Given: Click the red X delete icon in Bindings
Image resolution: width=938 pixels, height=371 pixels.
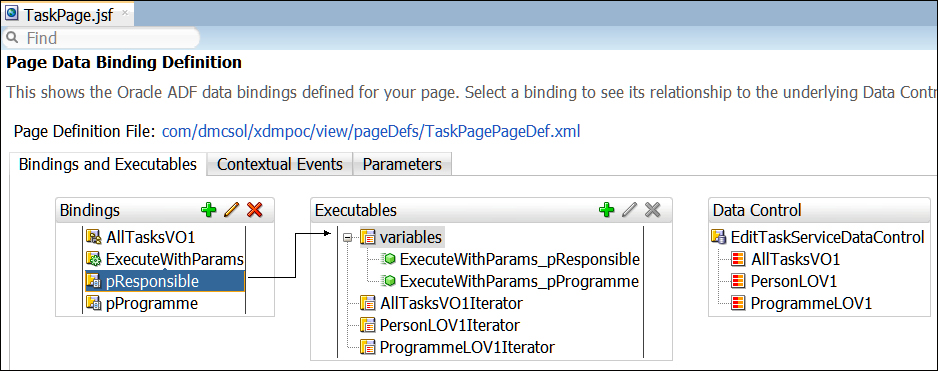Looking at the screenshot, I should [255, 211].
